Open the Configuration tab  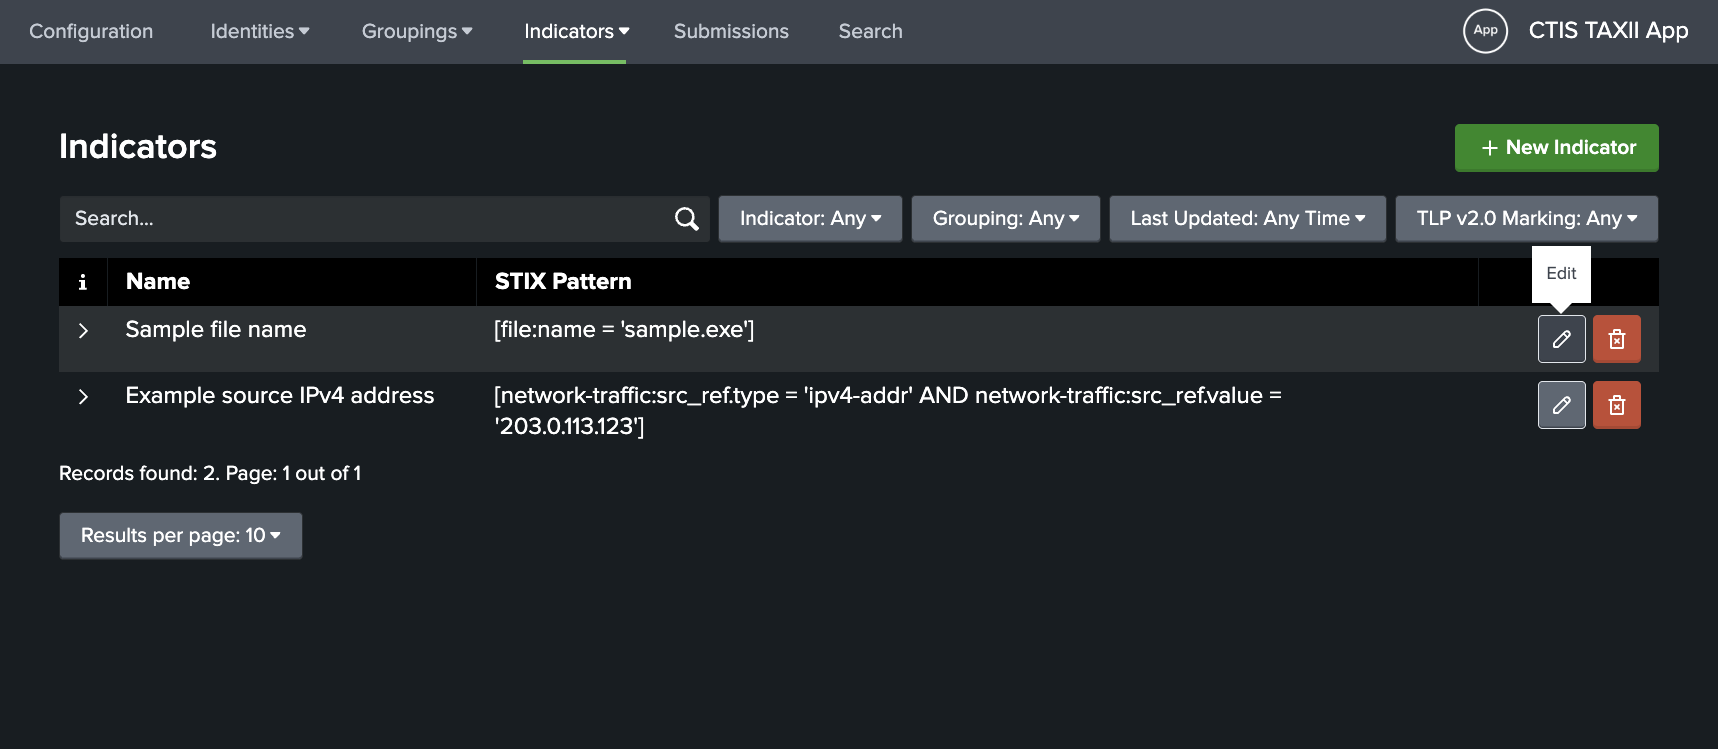click(91, 31)
